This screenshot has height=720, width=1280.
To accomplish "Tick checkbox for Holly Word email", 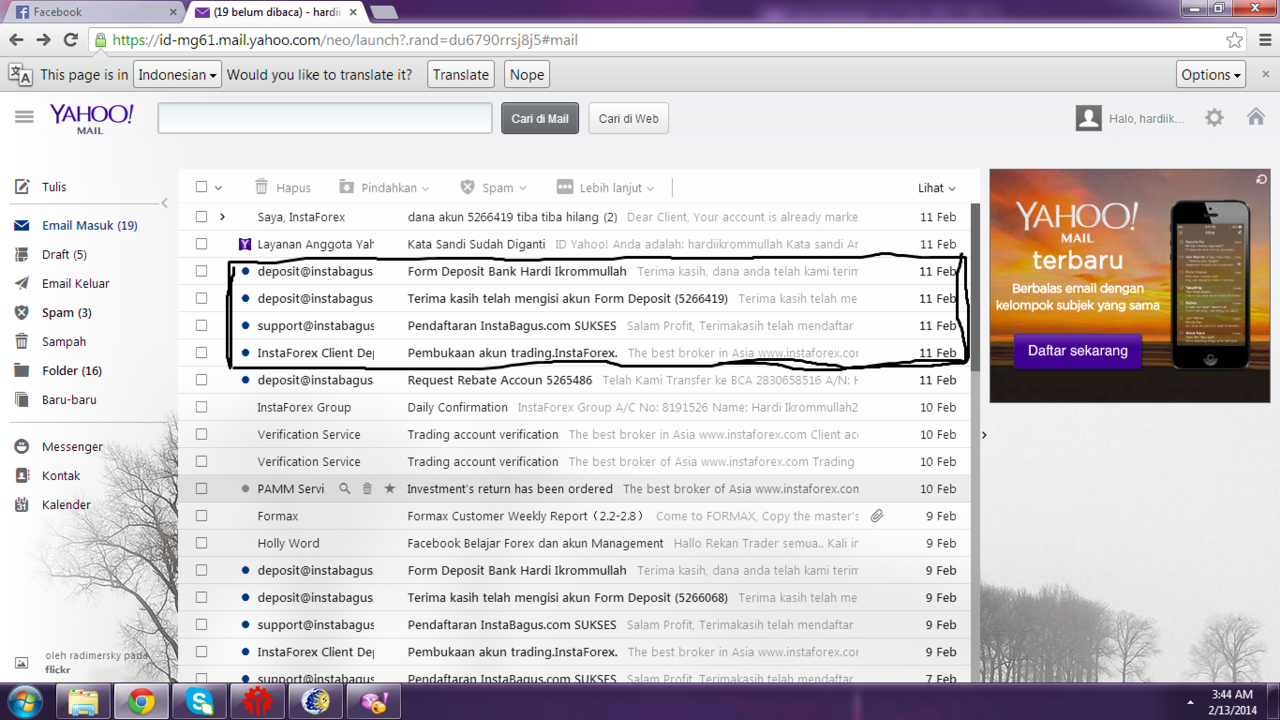I will 202,543.
